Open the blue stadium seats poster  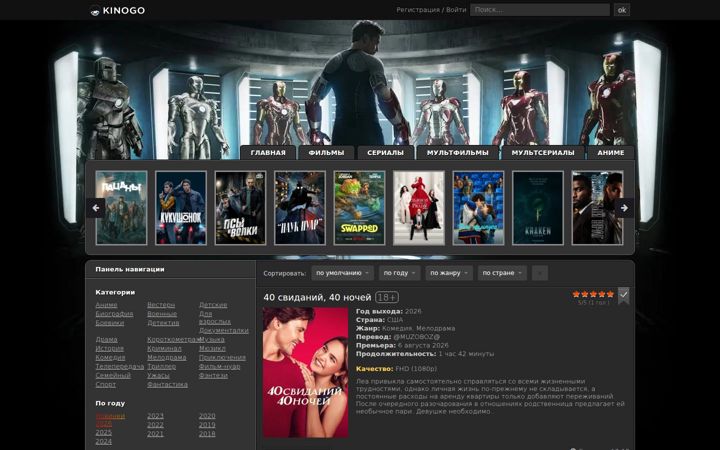pos(478,208)
